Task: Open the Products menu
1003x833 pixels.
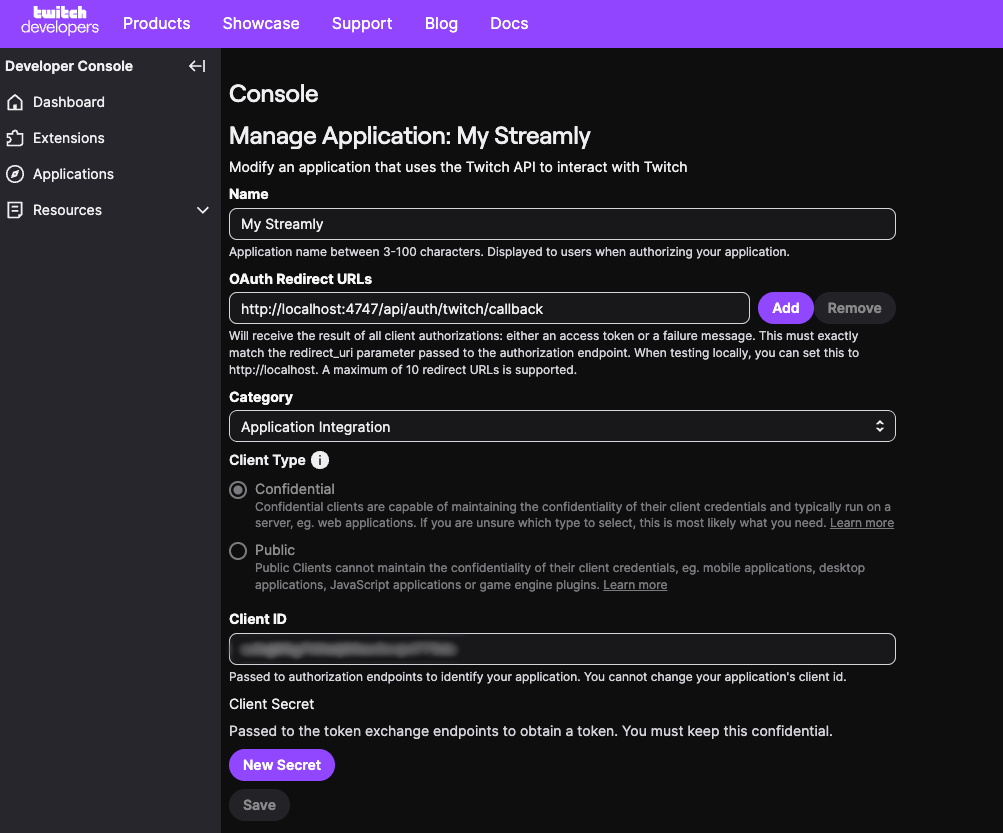Action: coord(157,24)
